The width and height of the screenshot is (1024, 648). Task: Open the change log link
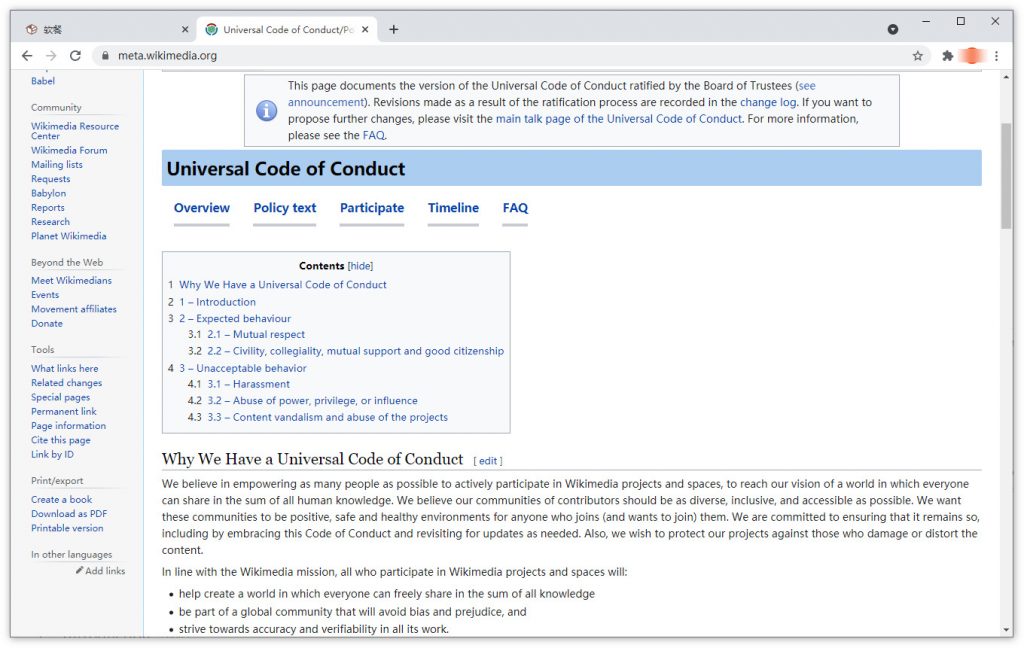(x=768, y=102)
